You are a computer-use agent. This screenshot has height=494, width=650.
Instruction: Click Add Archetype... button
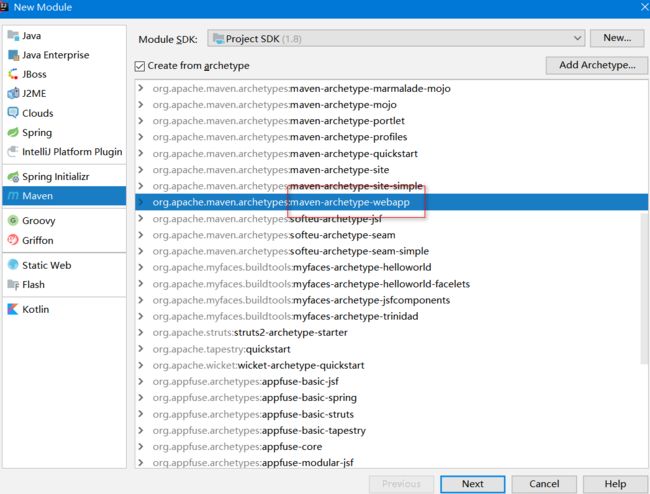597,65
